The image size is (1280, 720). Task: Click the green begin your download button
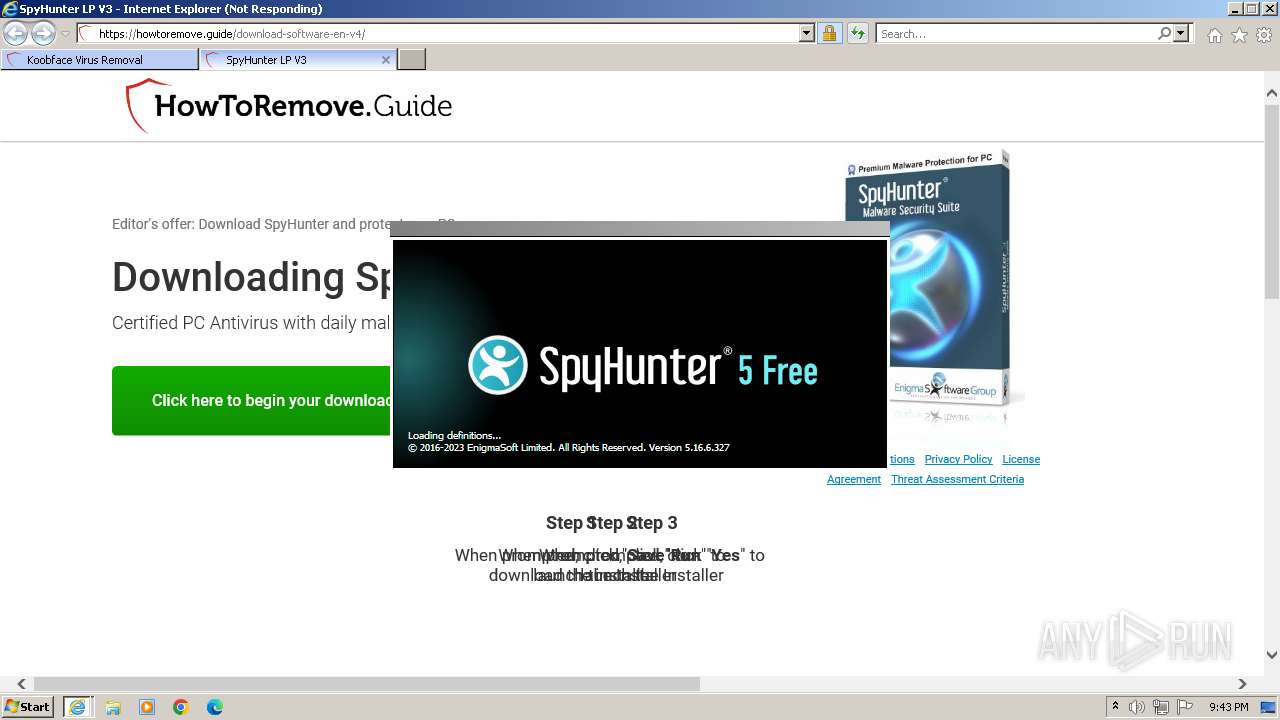251,400
